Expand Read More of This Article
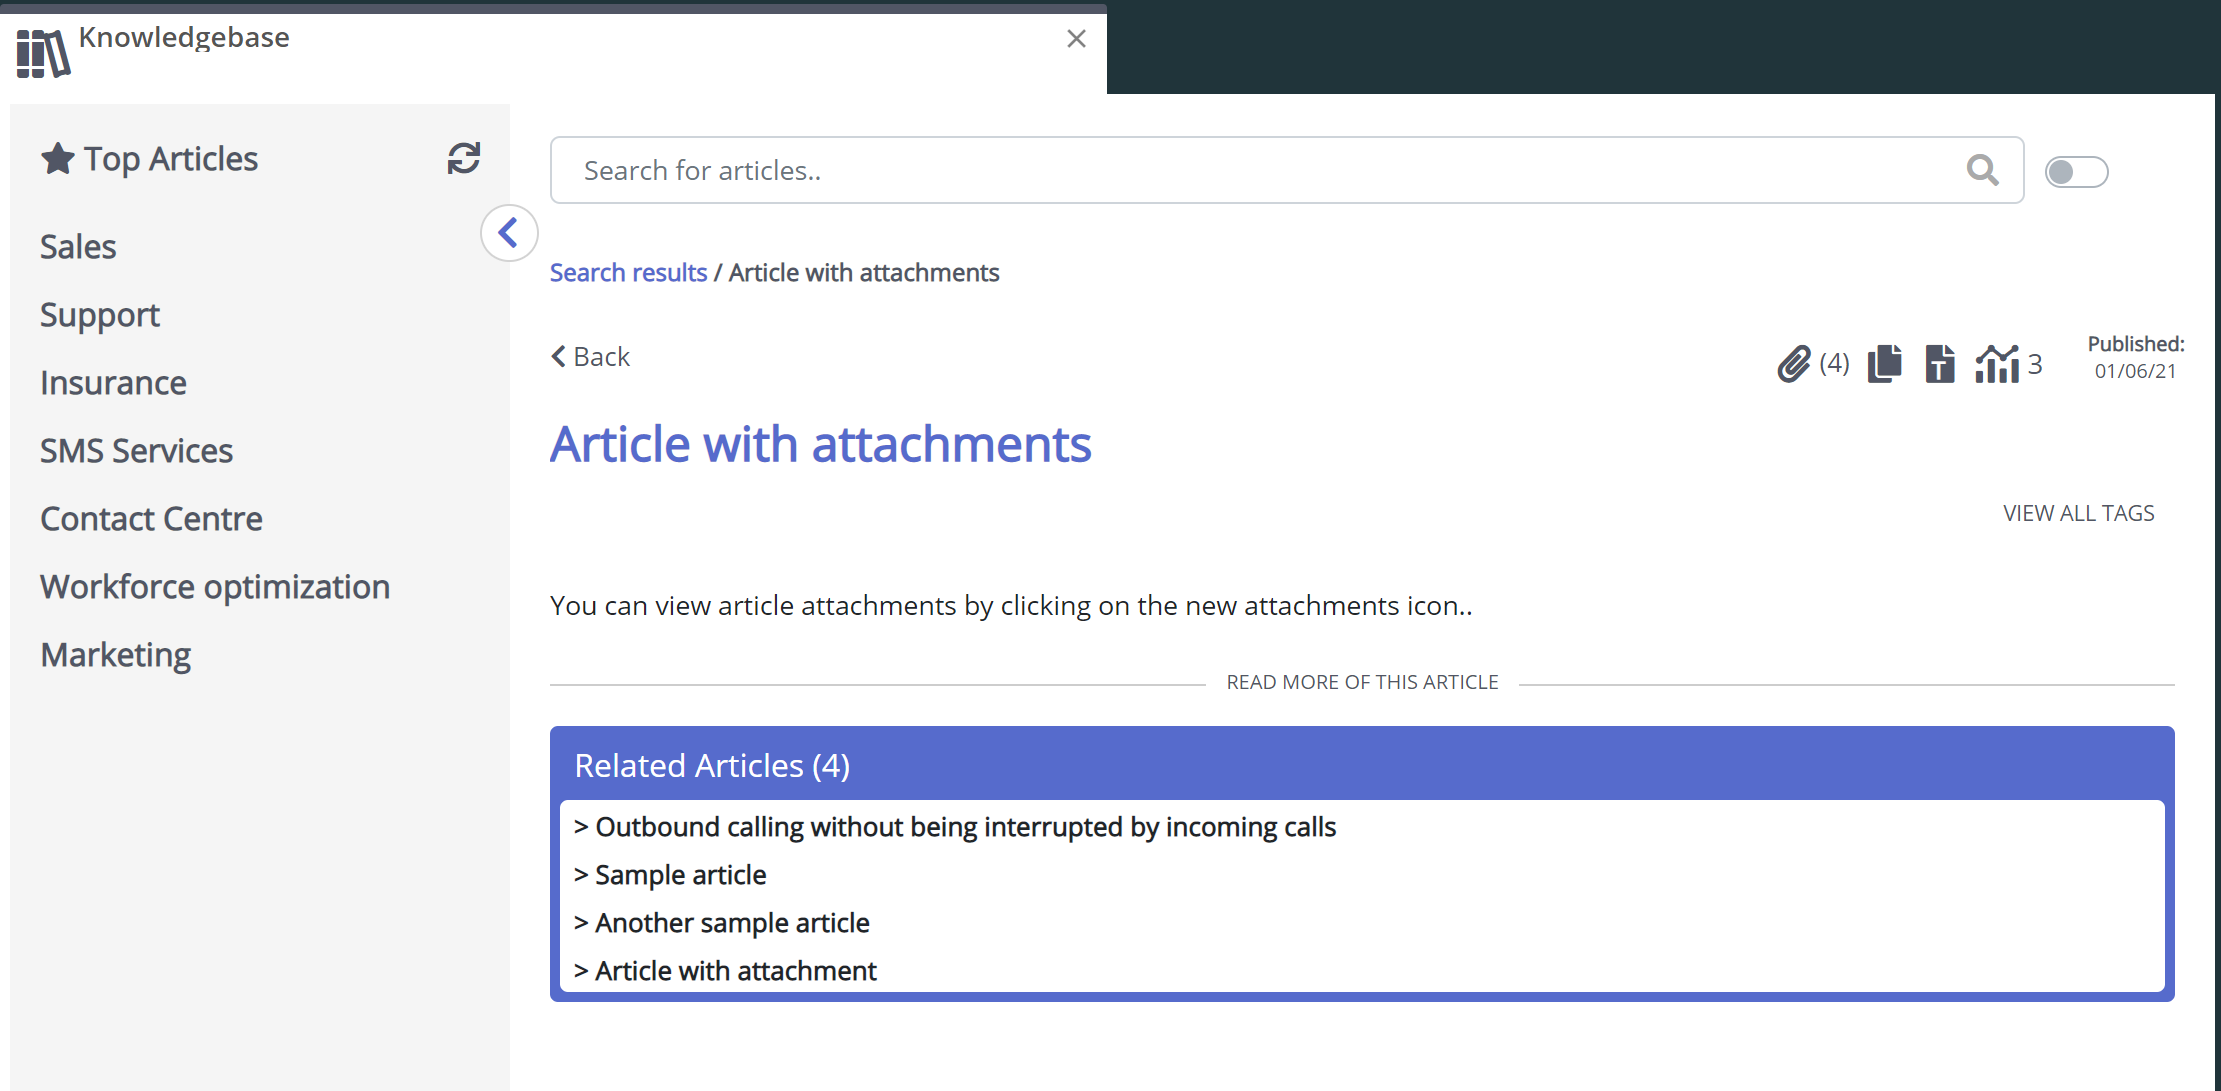 (1362, 682)
